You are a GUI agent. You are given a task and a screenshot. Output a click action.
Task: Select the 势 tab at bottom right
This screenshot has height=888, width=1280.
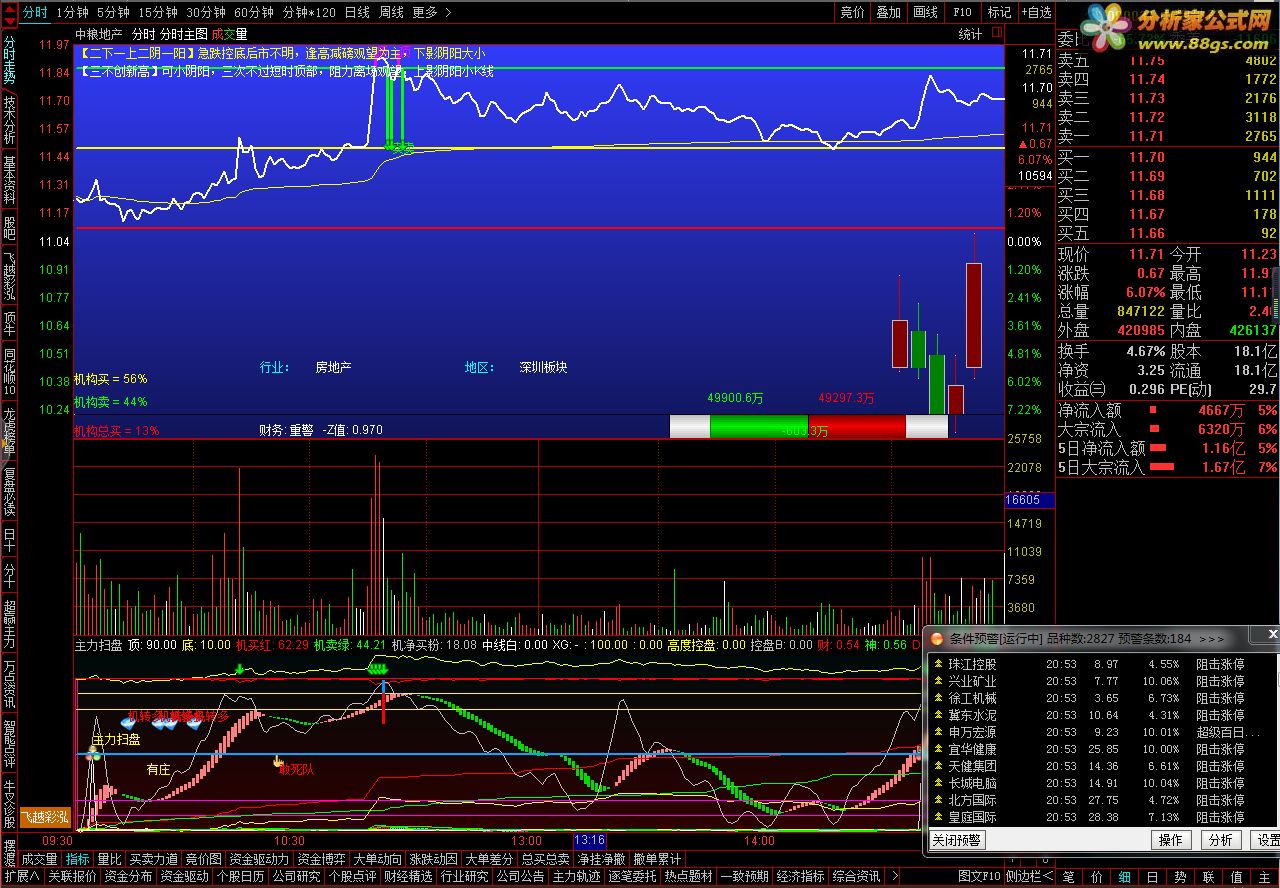1180,877
